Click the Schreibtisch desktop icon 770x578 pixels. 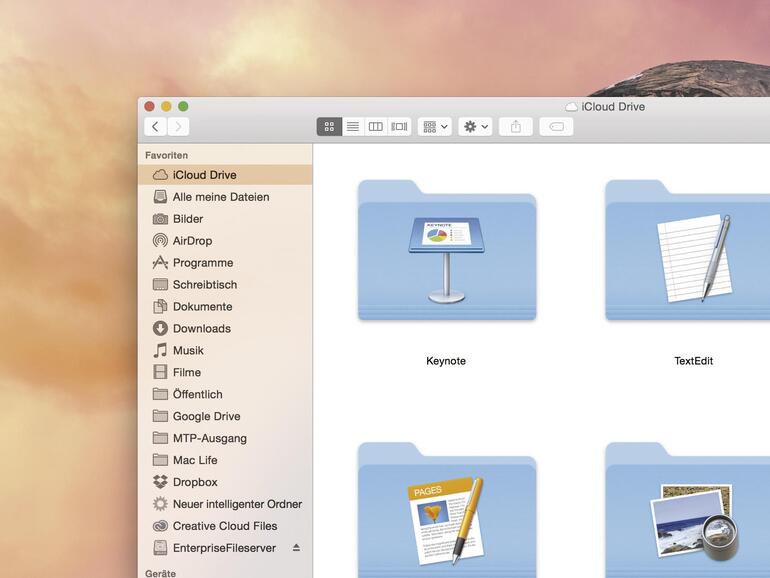[160, 285]
